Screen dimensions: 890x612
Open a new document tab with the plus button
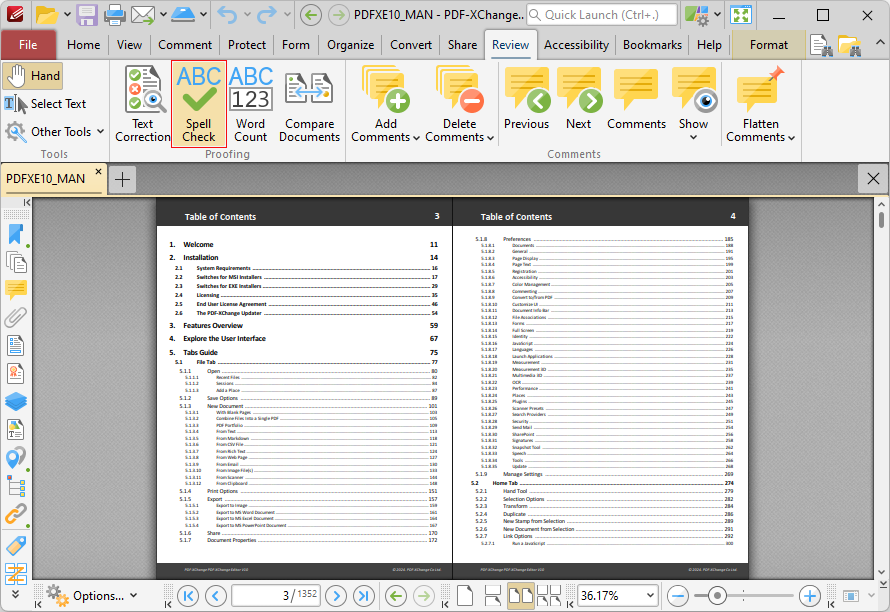(x=122, y=179)
